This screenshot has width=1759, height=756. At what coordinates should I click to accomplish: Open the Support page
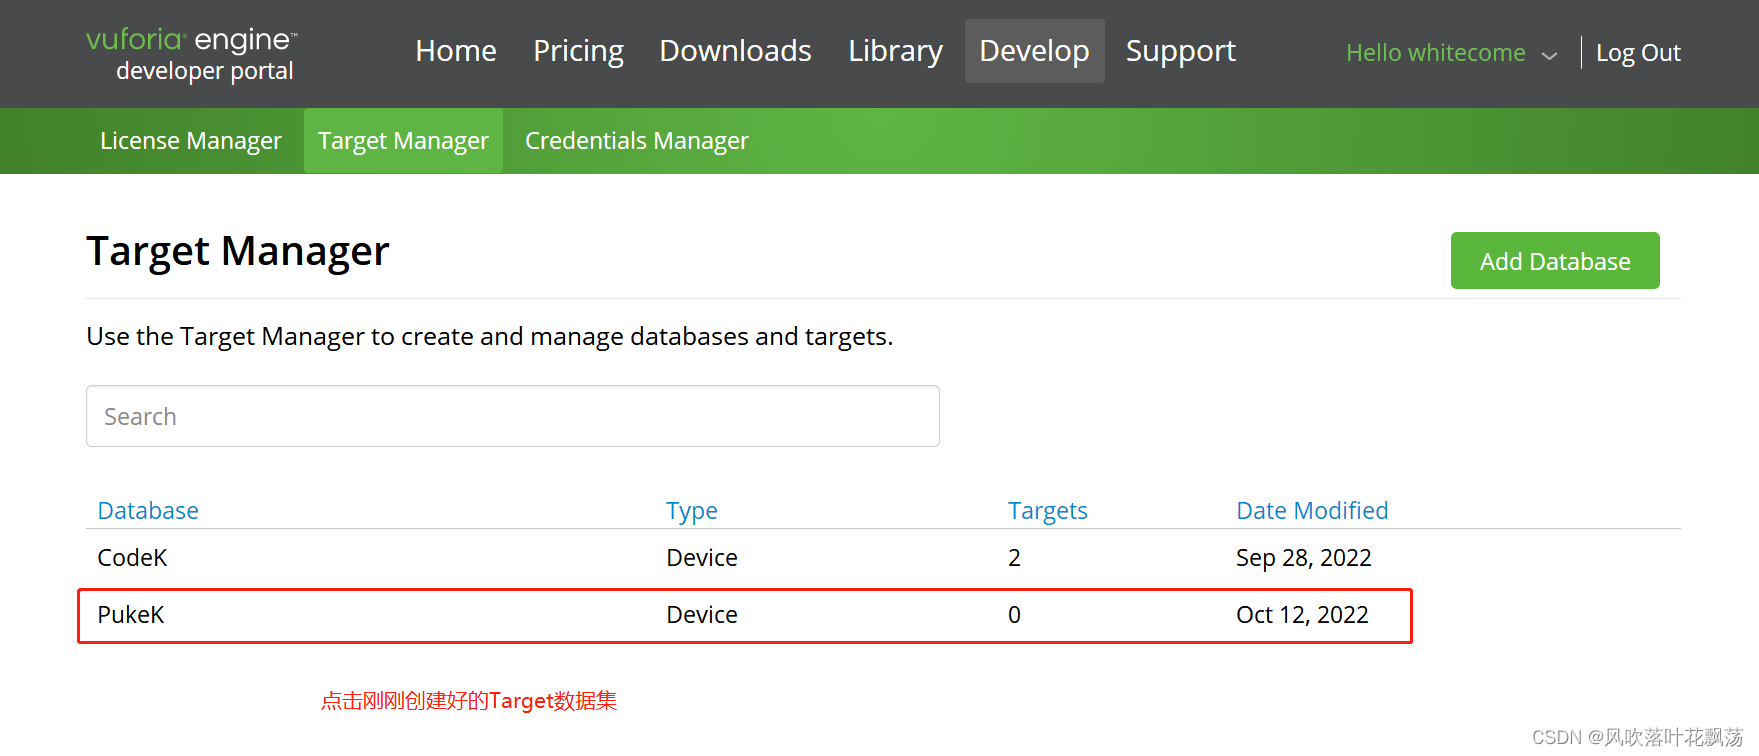click(1180, 51)
